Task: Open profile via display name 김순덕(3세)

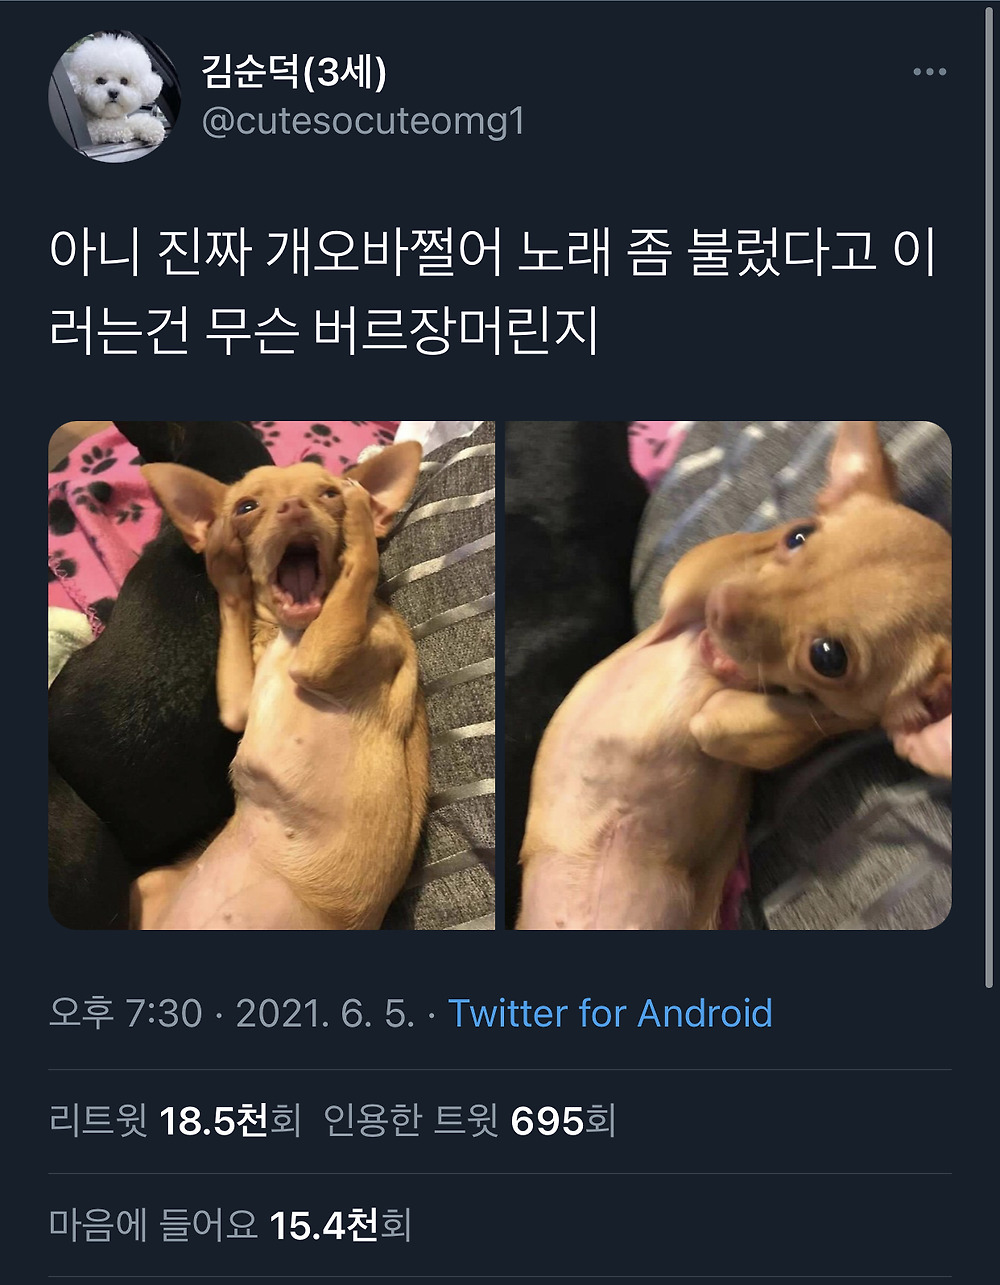Action: click(294, 71)
